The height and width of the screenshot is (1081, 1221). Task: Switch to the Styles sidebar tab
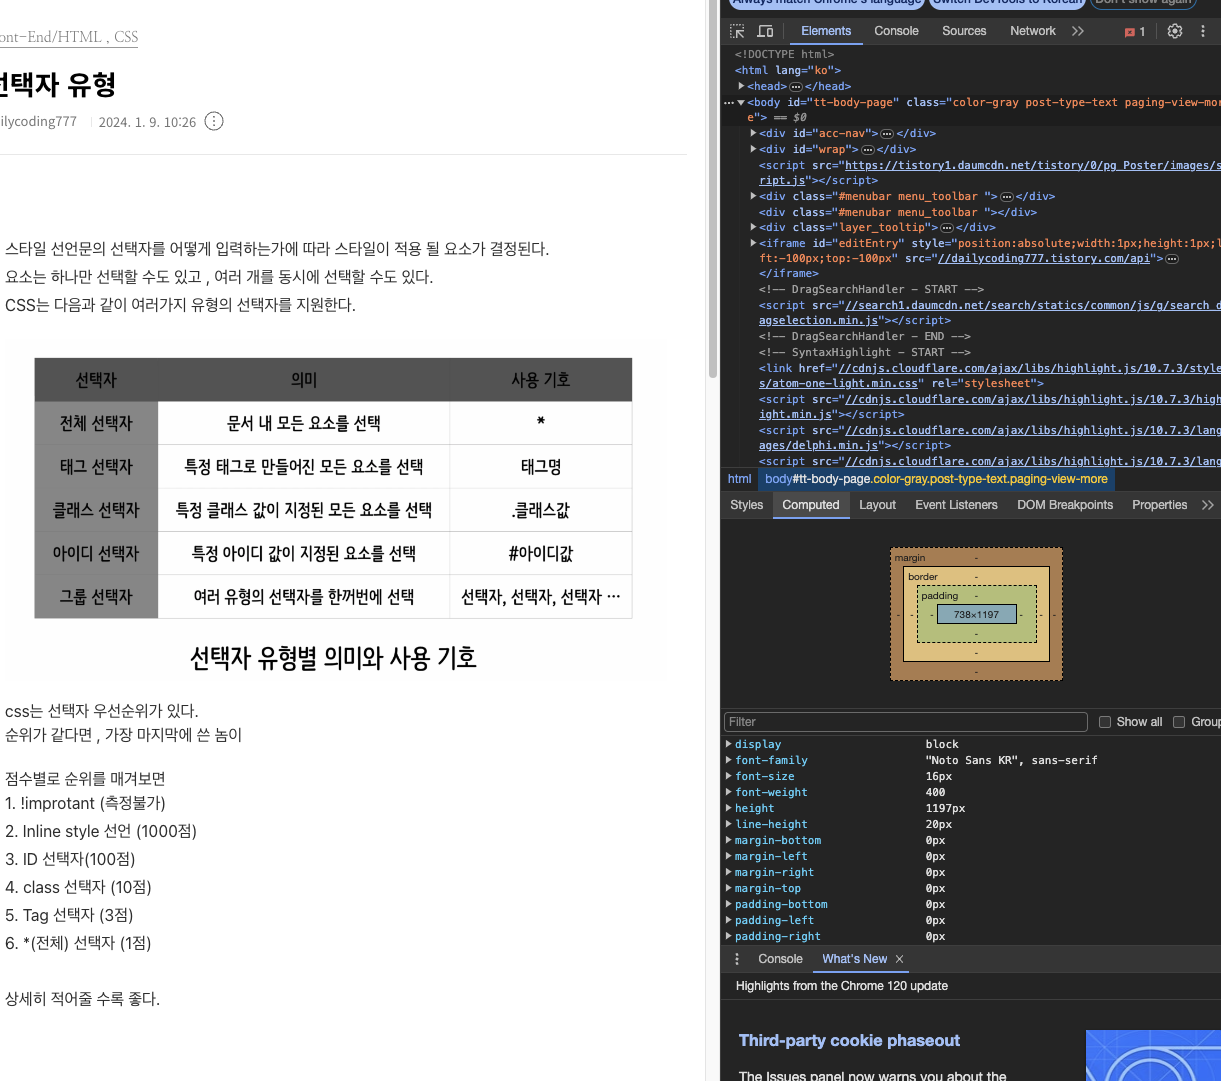[x=746, y=505]
